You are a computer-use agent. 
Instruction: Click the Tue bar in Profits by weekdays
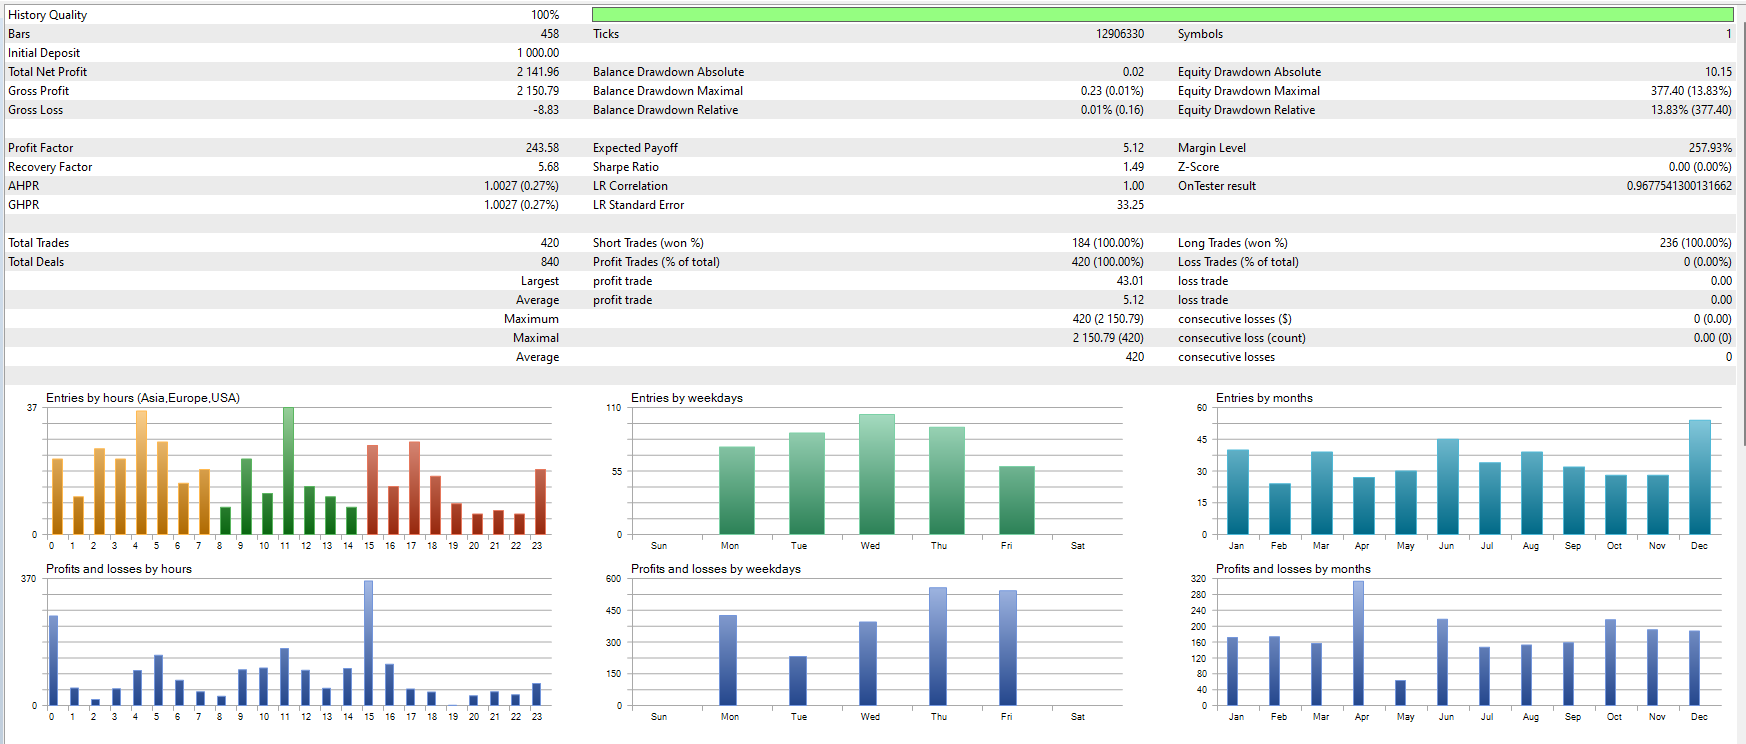(798, 681)
